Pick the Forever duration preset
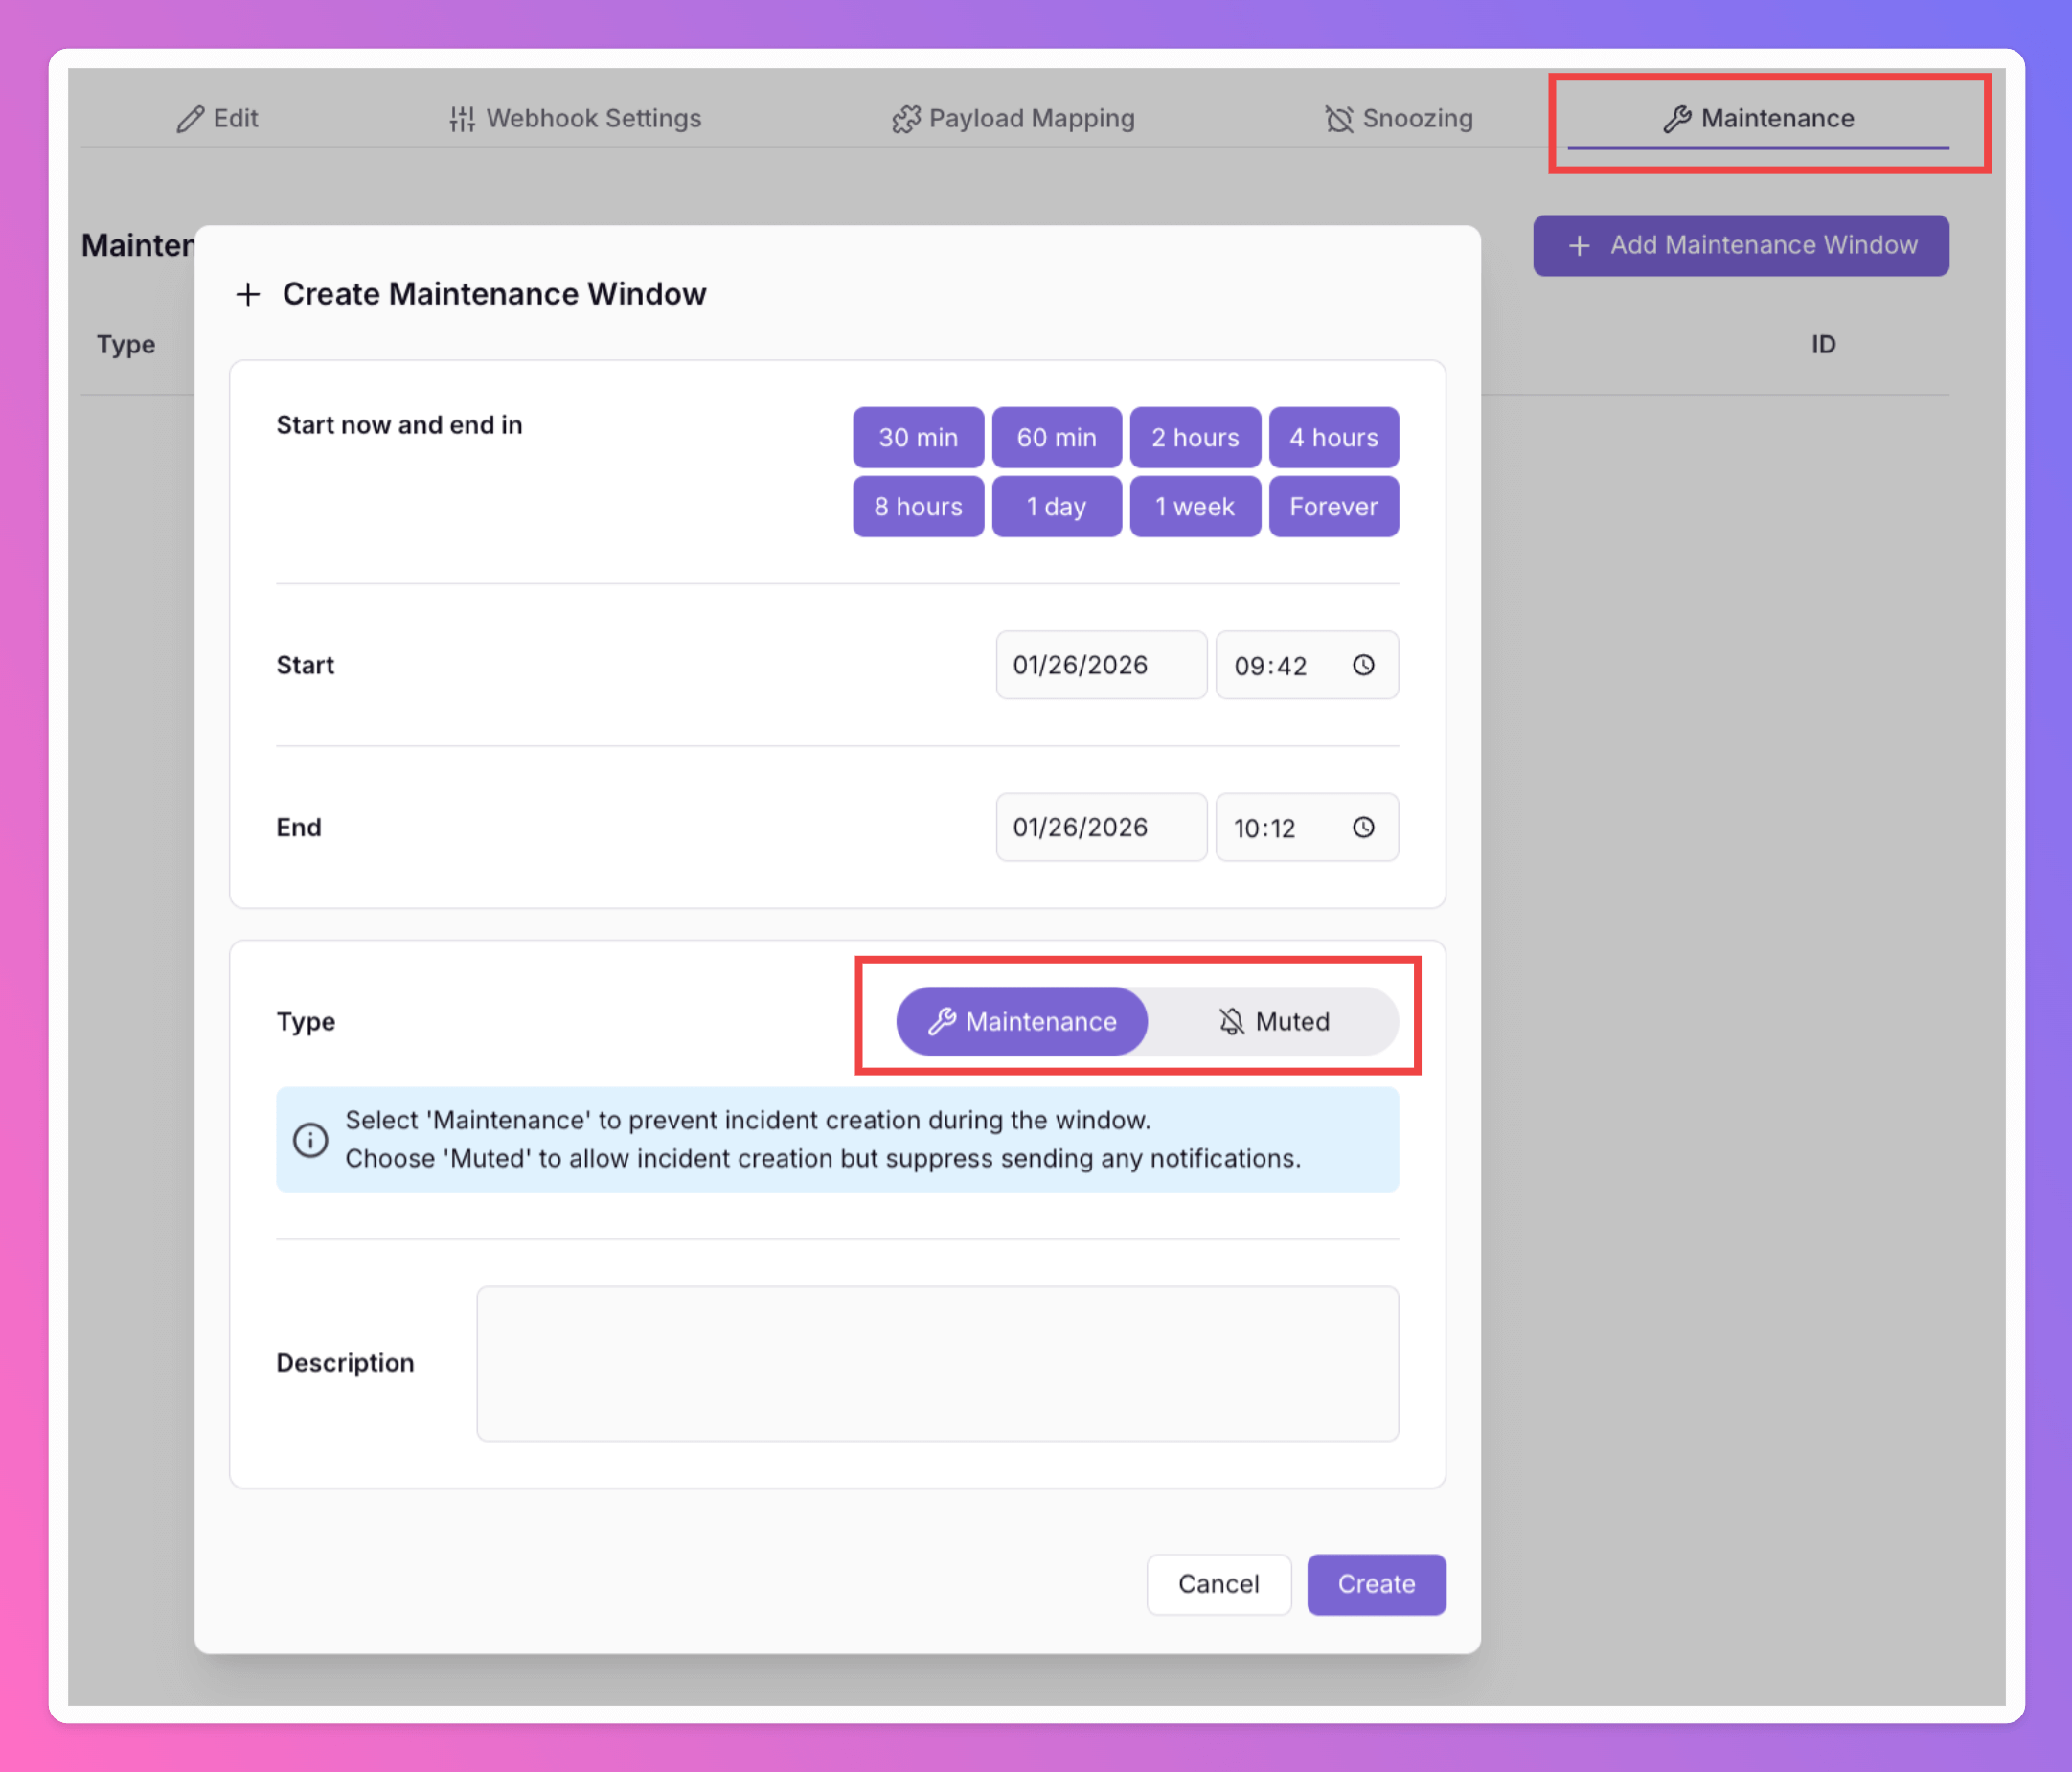The image size is (2072, 1772). (x=1333, y=506)
